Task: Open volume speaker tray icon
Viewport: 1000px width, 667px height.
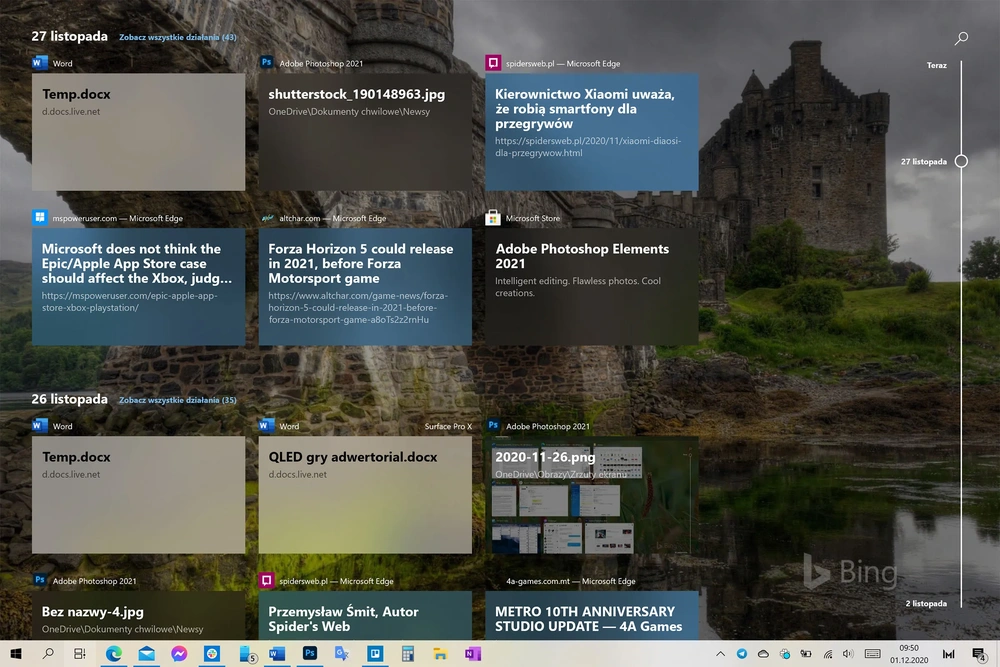Action: pos(848,654)
